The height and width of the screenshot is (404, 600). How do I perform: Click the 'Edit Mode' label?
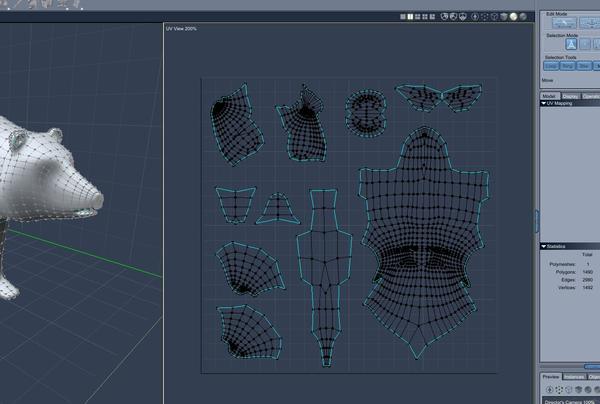pyautogui.click(x=557, y=14)
